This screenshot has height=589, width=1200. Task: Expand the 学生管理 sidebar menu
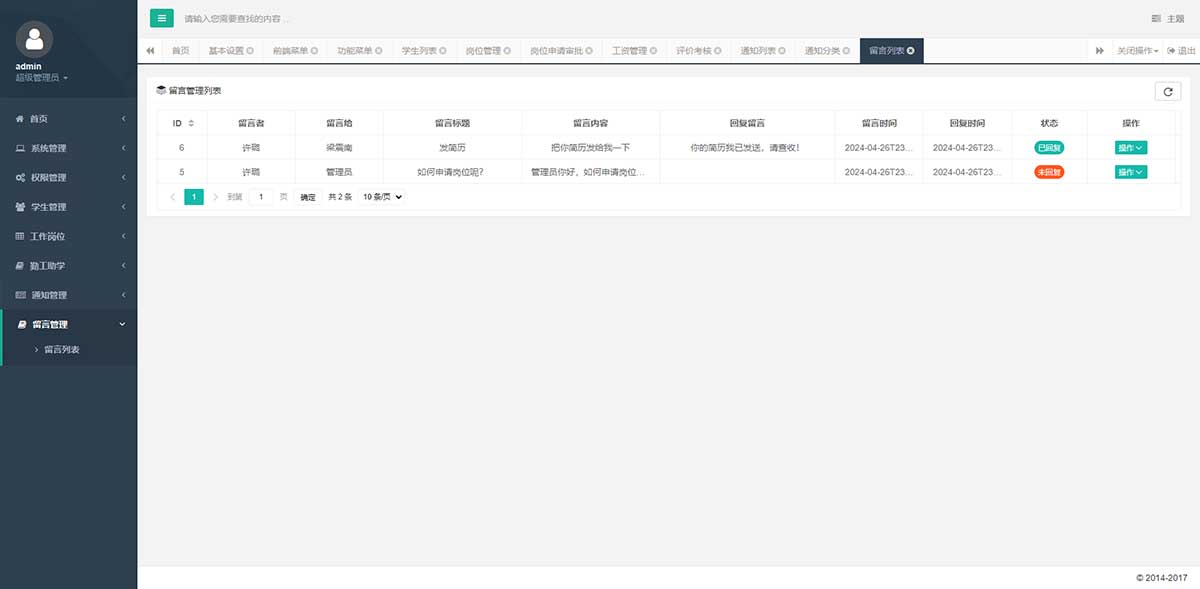(x=68, y=207)
